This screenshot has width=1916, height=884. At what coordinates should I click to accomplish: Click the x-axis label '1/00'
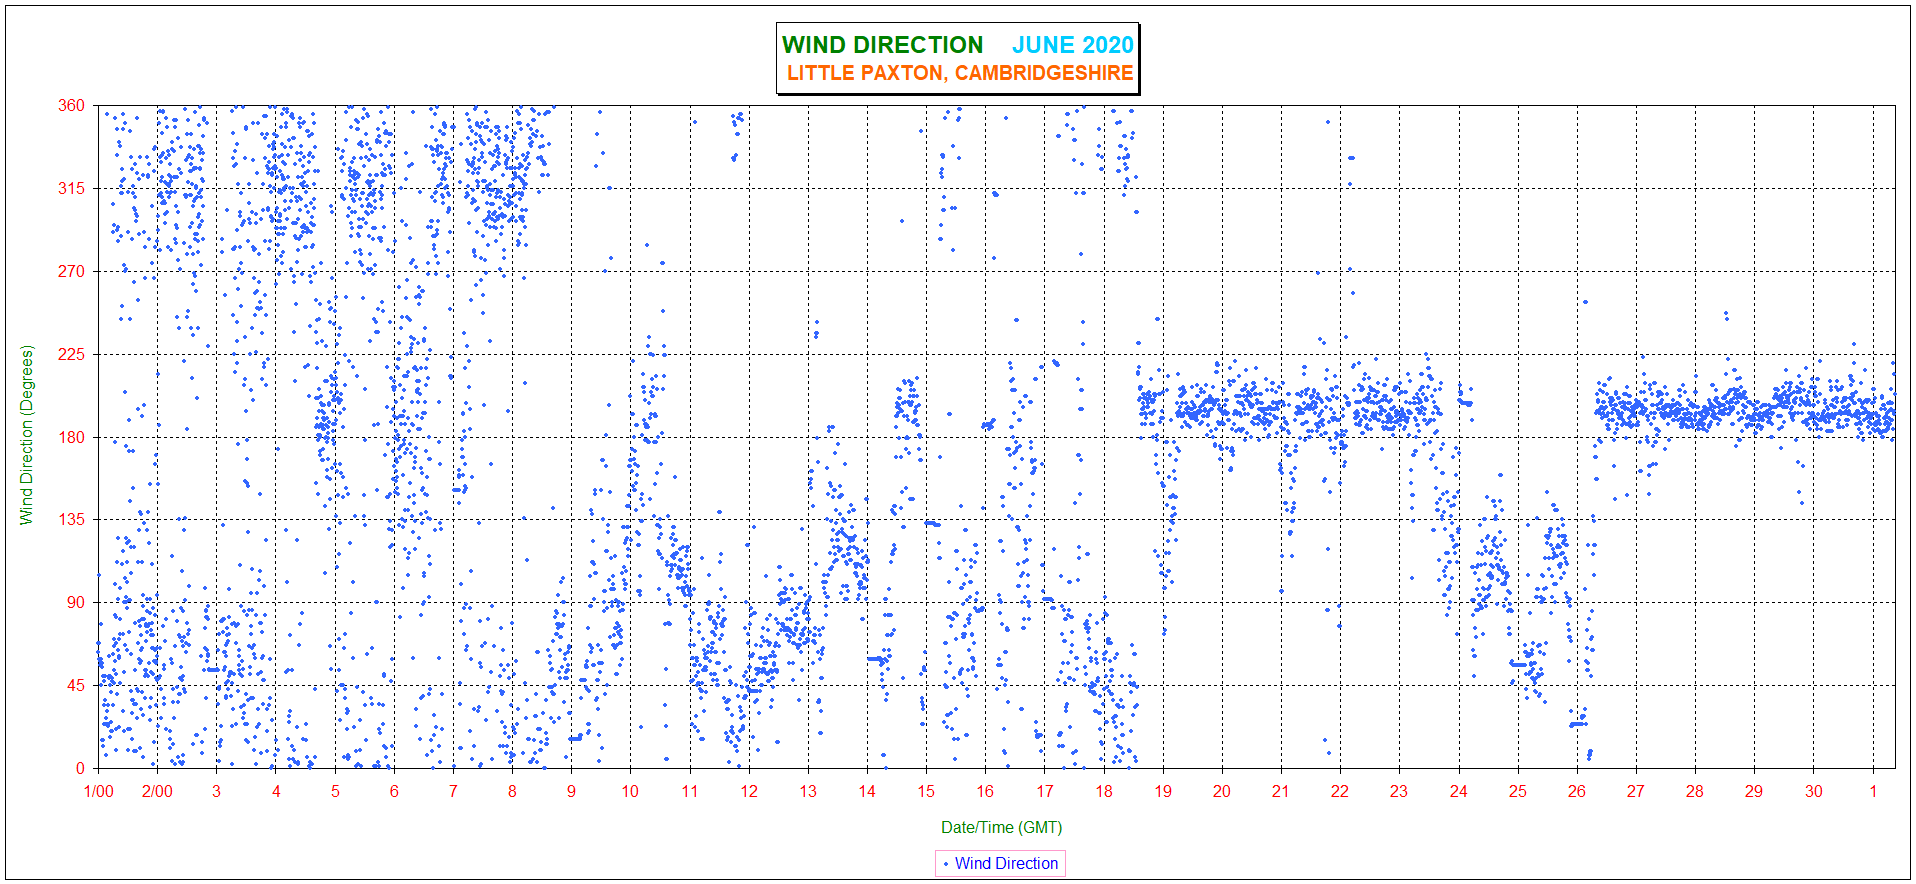(98, 791)
